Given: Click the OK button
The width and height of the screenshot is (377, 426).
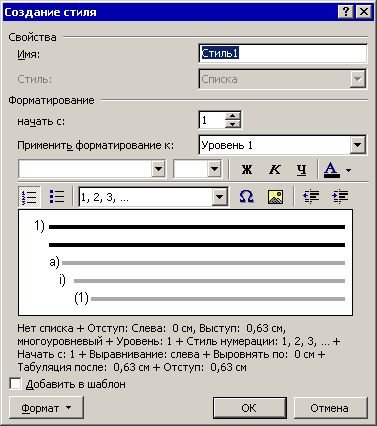Looking at the screenshot, I should click(250, 408).
